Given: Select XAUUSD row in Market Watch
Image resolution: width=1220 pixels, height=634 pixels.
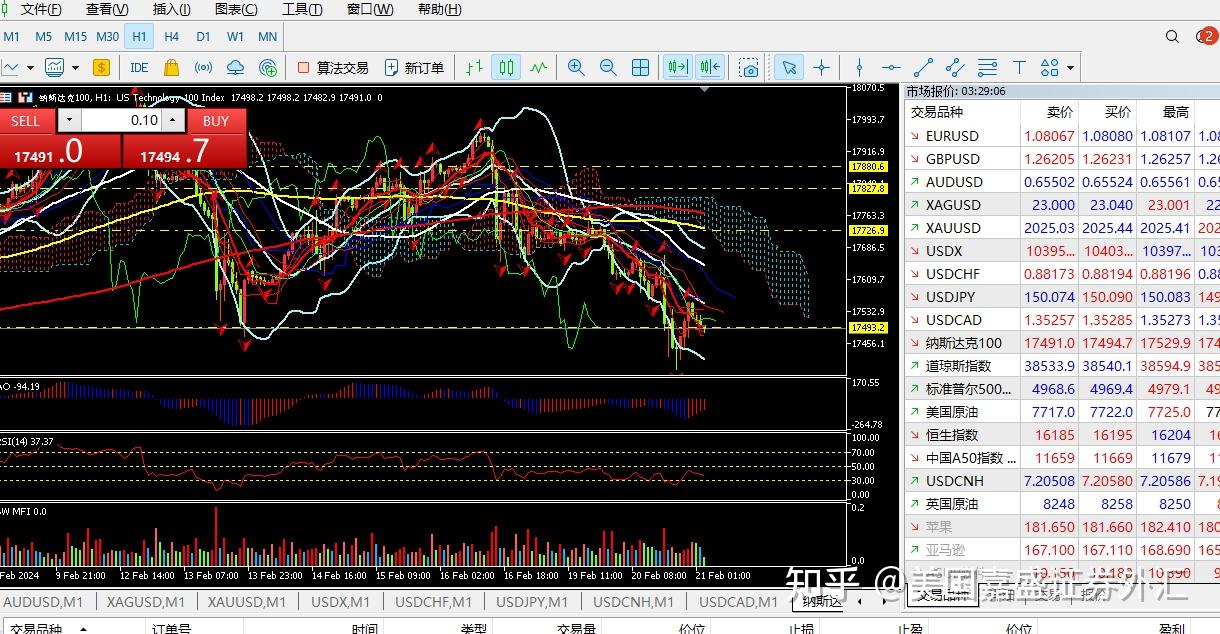Looking at the screenshot, I should tap(1062, 228).
